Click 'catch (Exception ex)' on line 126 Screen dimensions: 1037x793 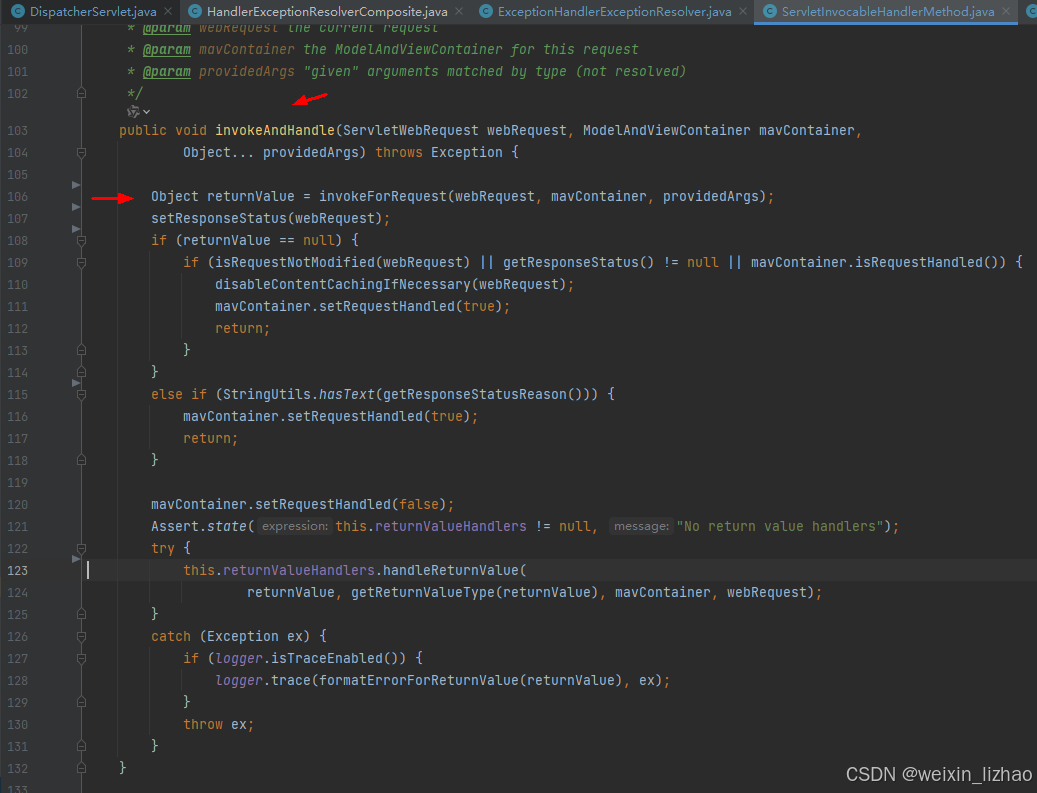(x=230, y=636)
